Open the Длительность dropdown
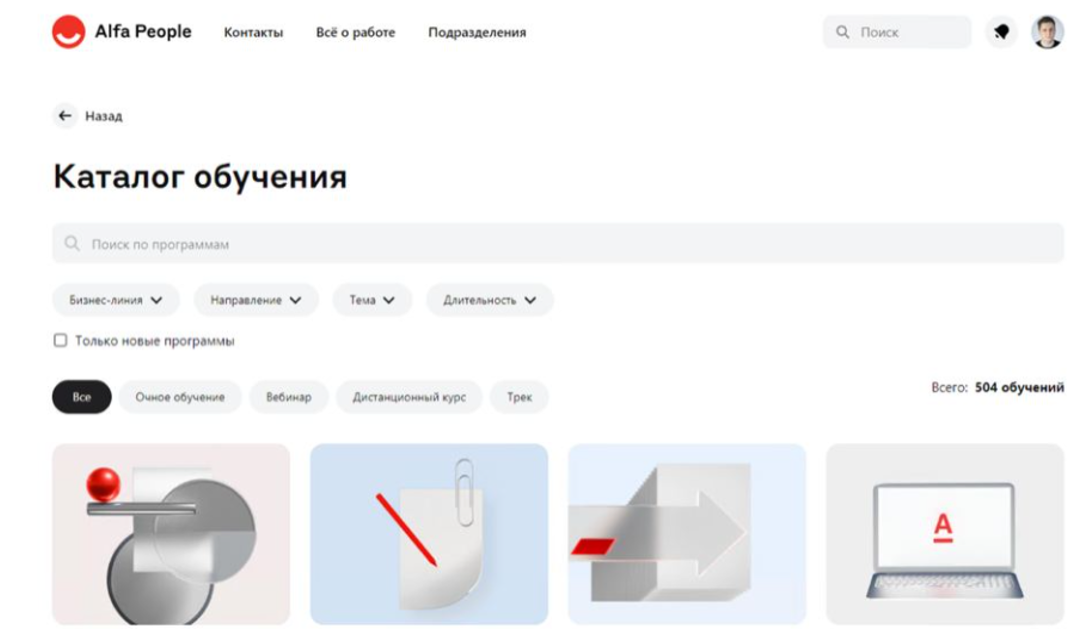Viewport: 1092px width, 630px height. pos(490,300)
